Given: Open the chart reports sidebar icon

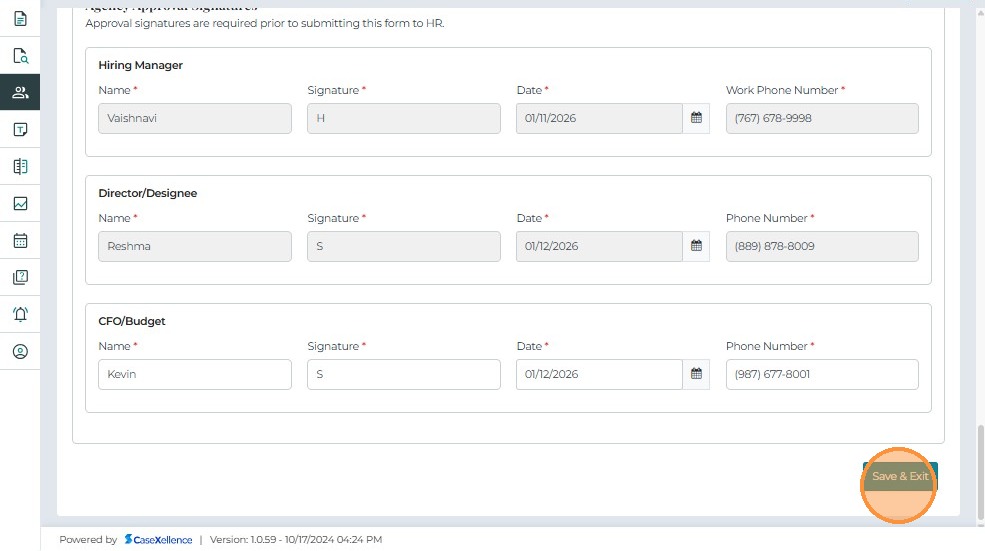Looking at the screenshot, I should 20,204.
